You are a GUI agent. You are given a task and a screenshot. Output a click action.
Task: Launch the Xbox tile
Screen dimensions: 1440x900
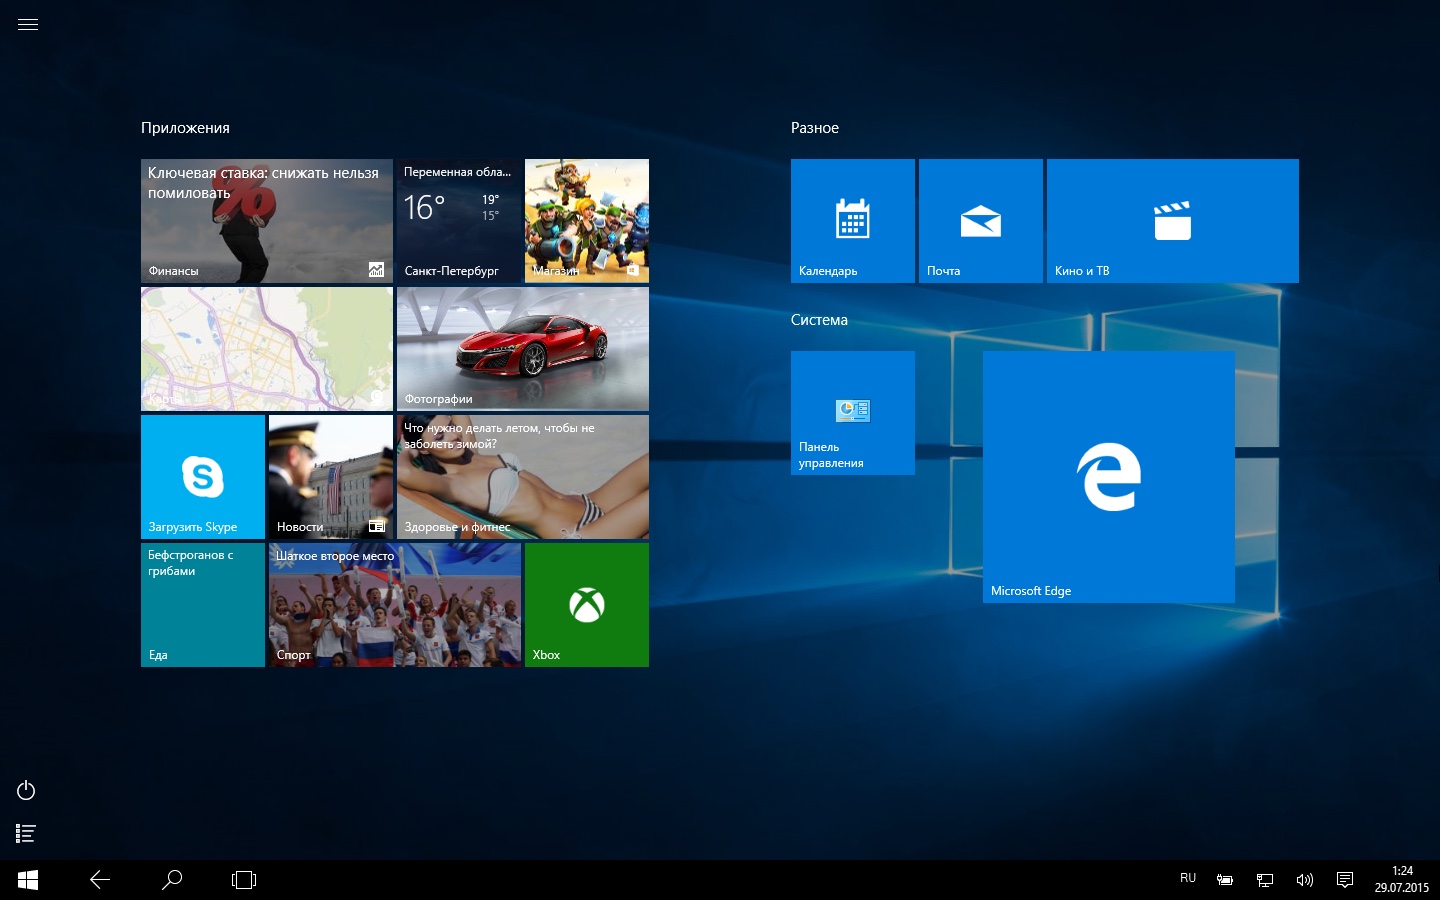coord(587,605)
